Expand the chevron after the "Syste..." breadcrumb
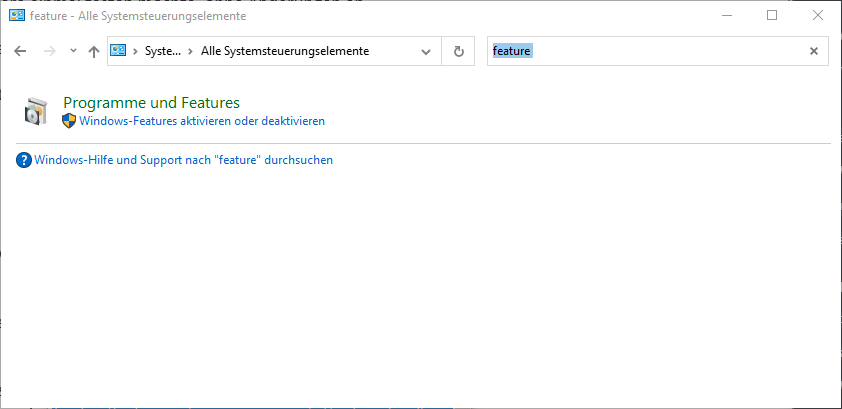Image resolution: width=842 pixels, height=409 pixels. (x=190, y=52)
